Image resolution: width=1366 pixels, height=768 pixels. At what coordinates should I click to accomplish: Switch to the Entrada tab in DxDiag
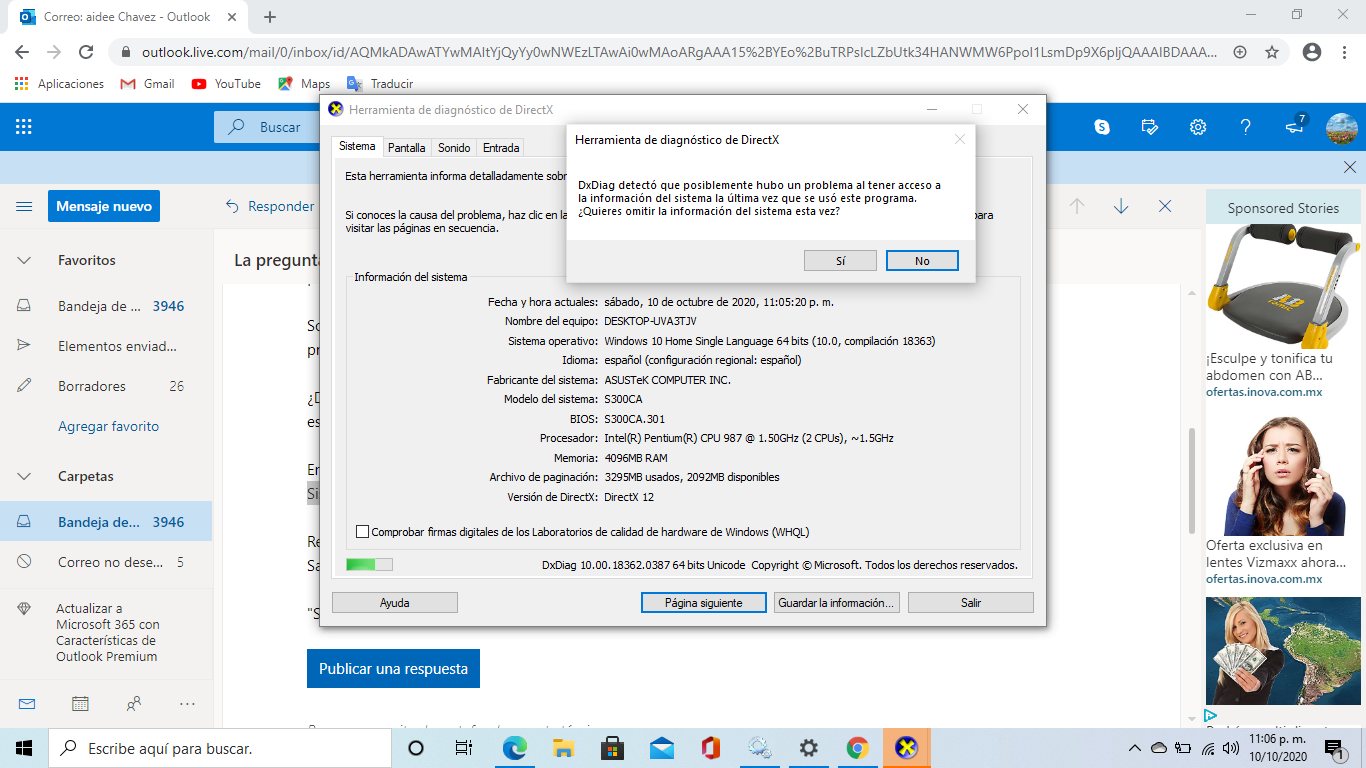(501, 148)
